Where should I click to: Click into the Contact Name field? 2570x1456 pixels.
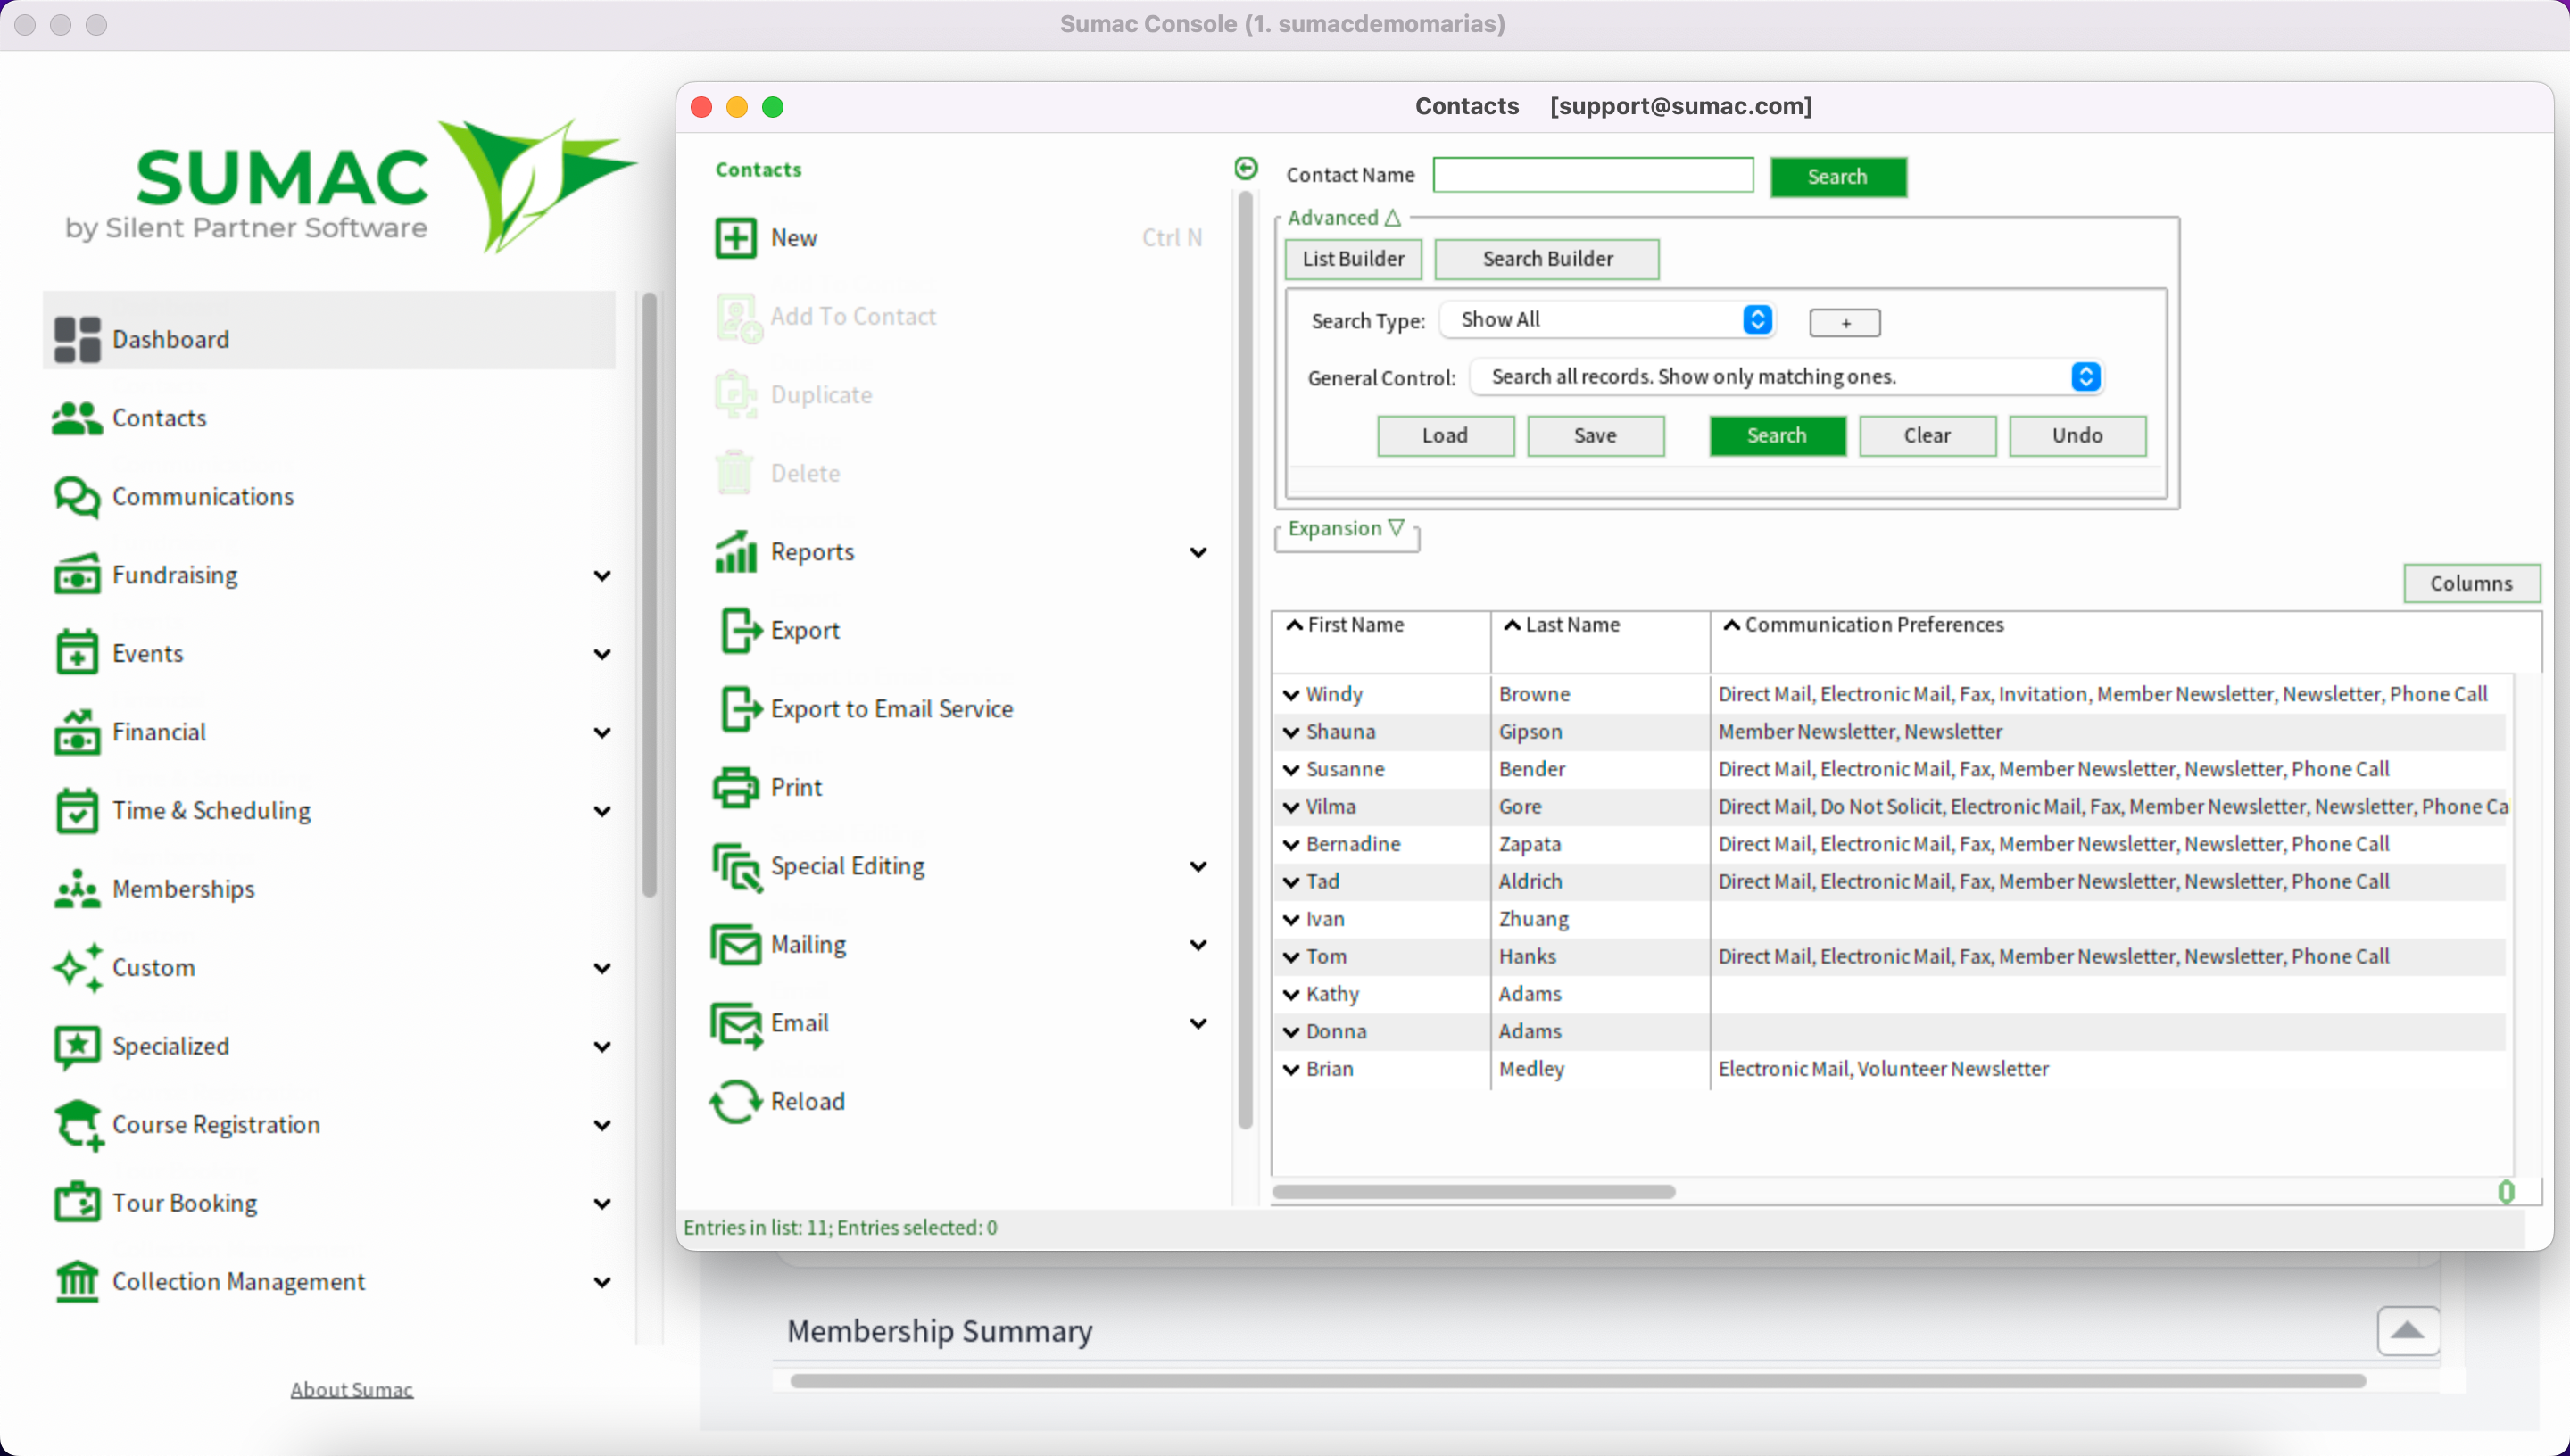pyautogui.click(x=1593, y=175)
